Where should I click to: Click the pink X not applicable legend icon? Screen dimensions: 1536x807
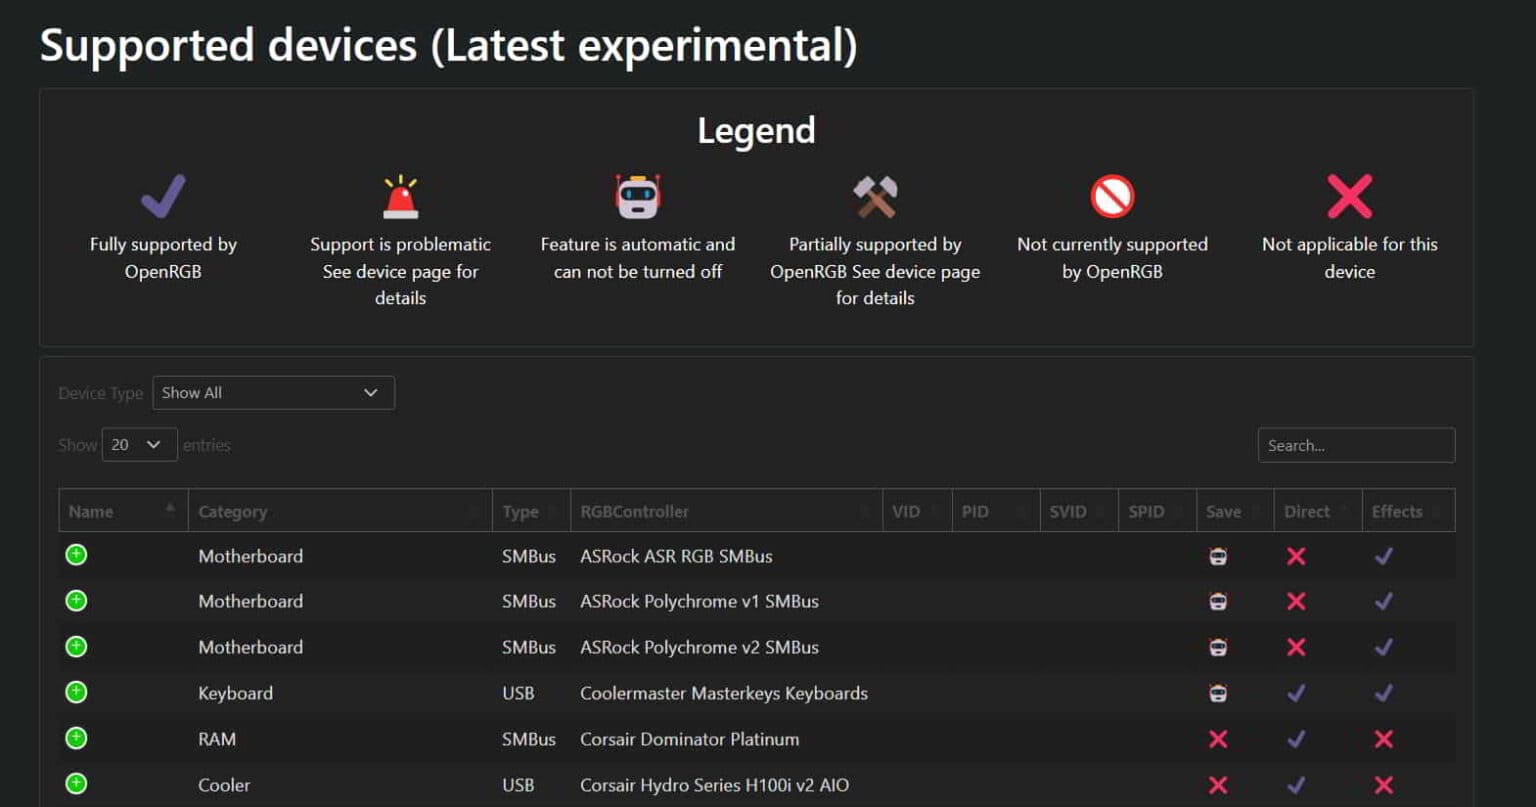pos(1349,196)
